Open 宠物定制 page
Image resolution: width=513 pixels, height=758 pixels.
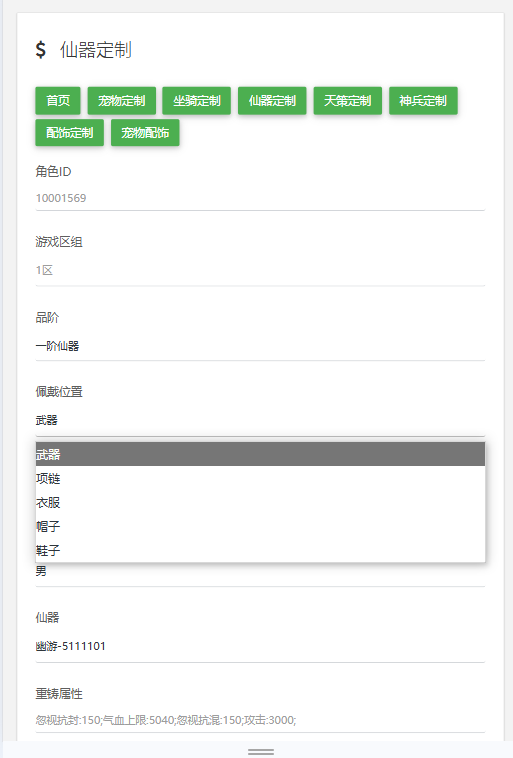tap(122, 101)
